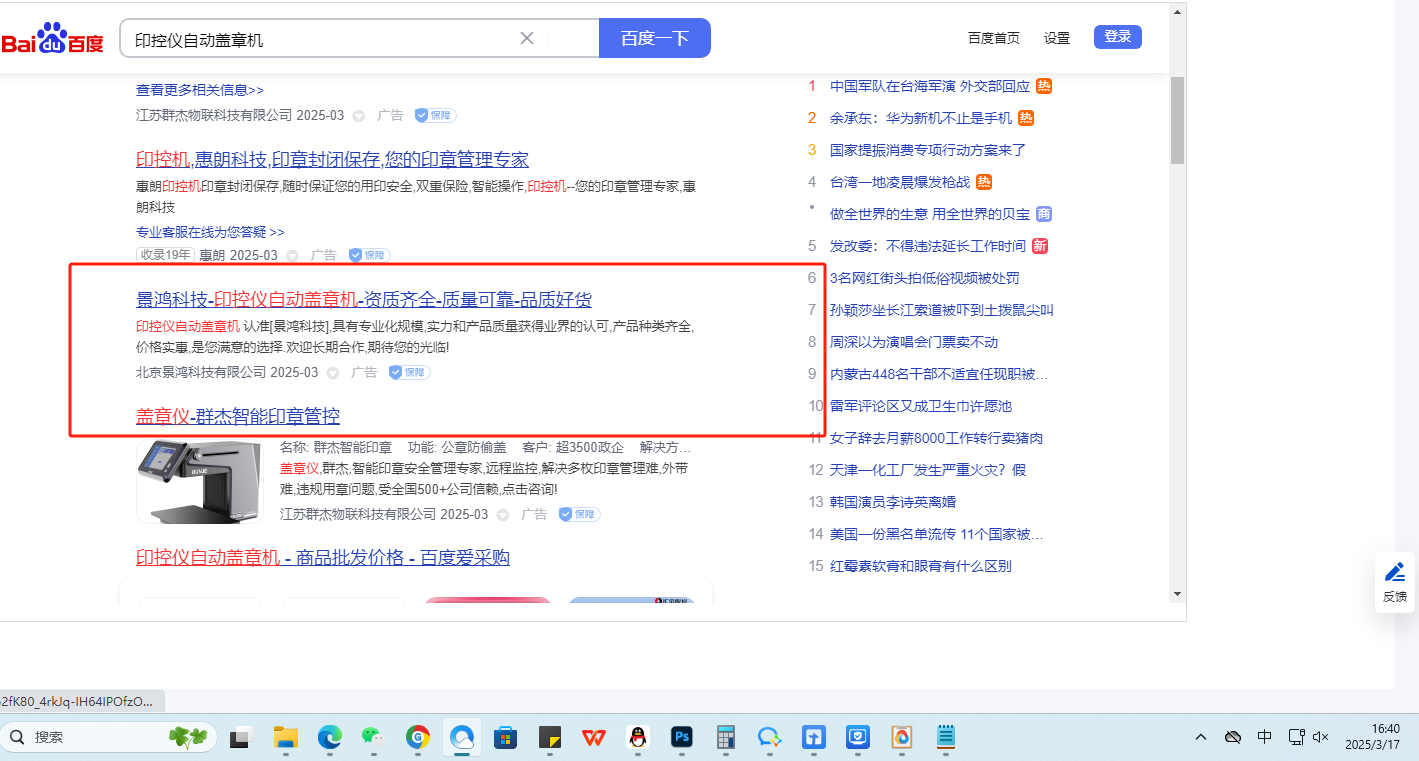1419x761 pixels.
Task: Open WeChat from the taskbar
Action: (373, 737)
